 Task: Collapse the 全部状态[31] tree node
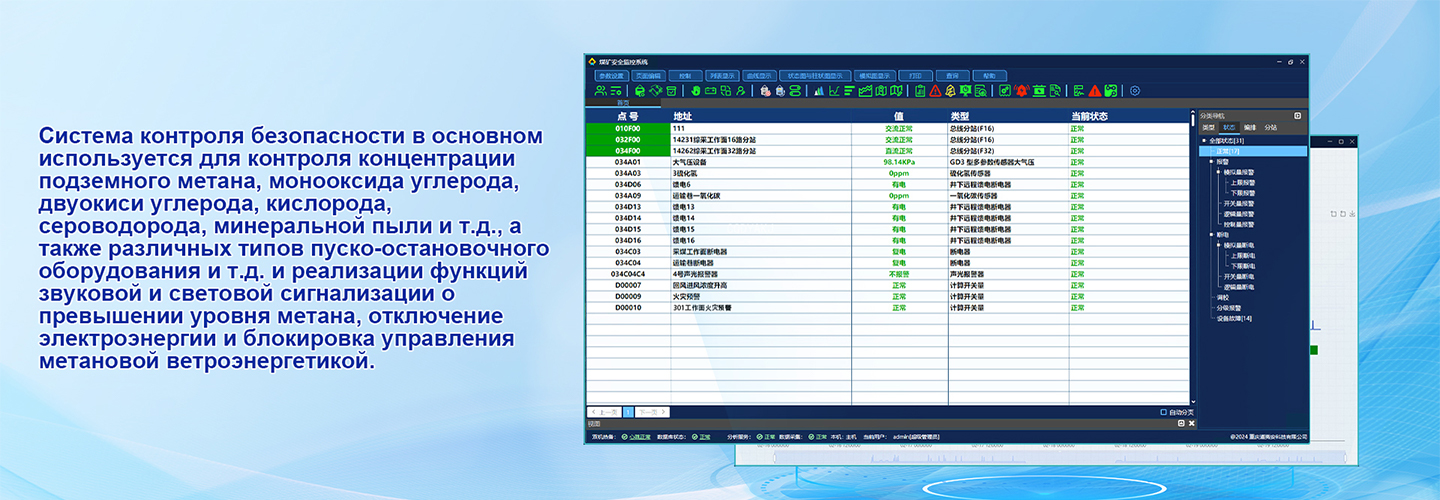[x=1204, y=141]
